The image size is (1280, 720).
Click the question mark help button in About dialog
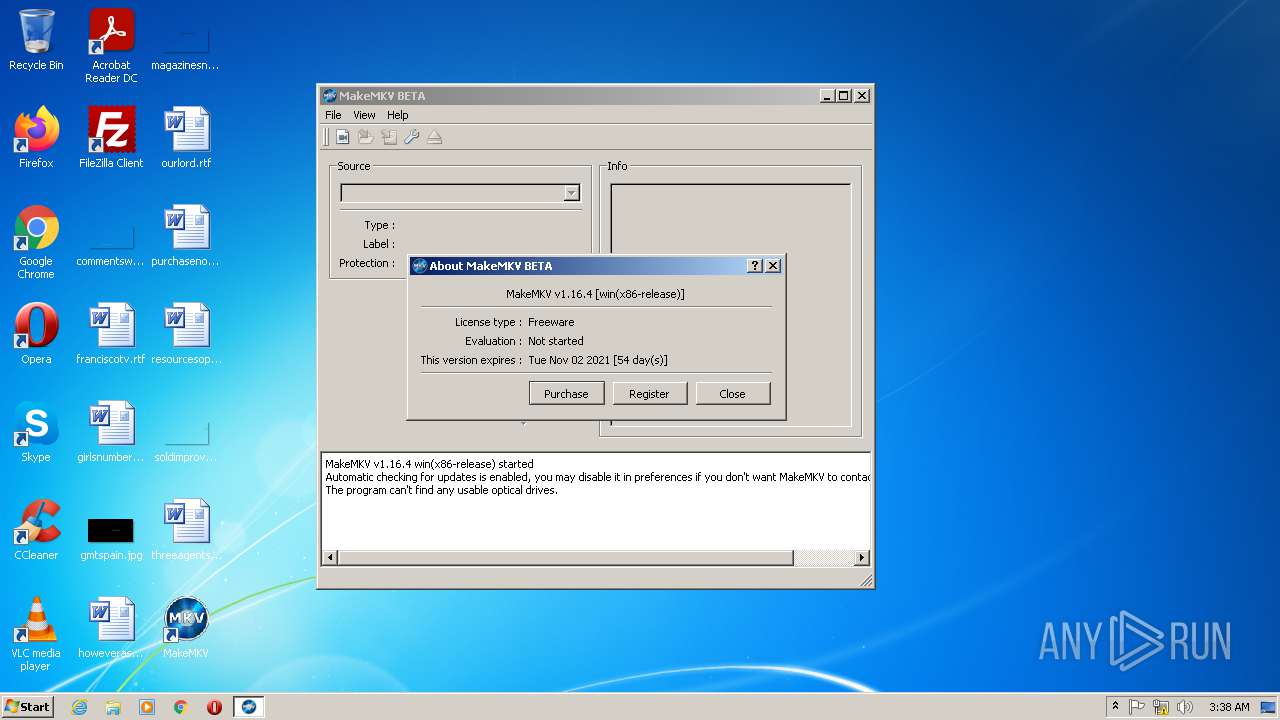click(x=755, y=266)
